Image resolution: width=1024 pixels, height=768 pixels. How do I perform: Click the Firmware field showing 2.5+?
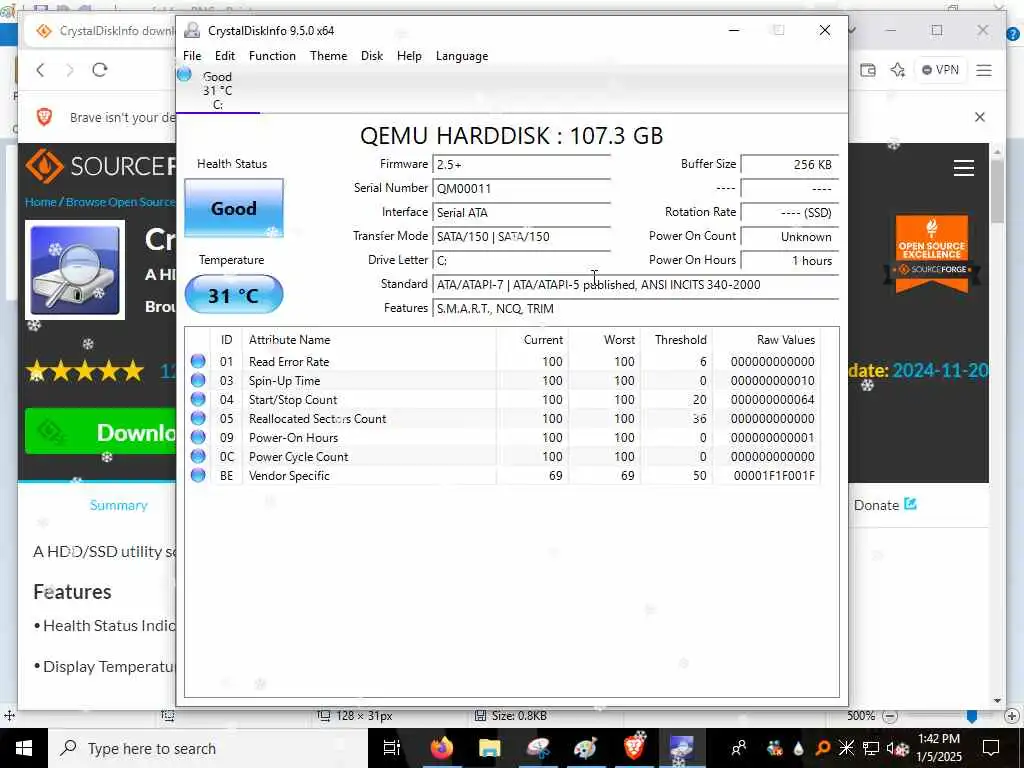coord(522,165)
